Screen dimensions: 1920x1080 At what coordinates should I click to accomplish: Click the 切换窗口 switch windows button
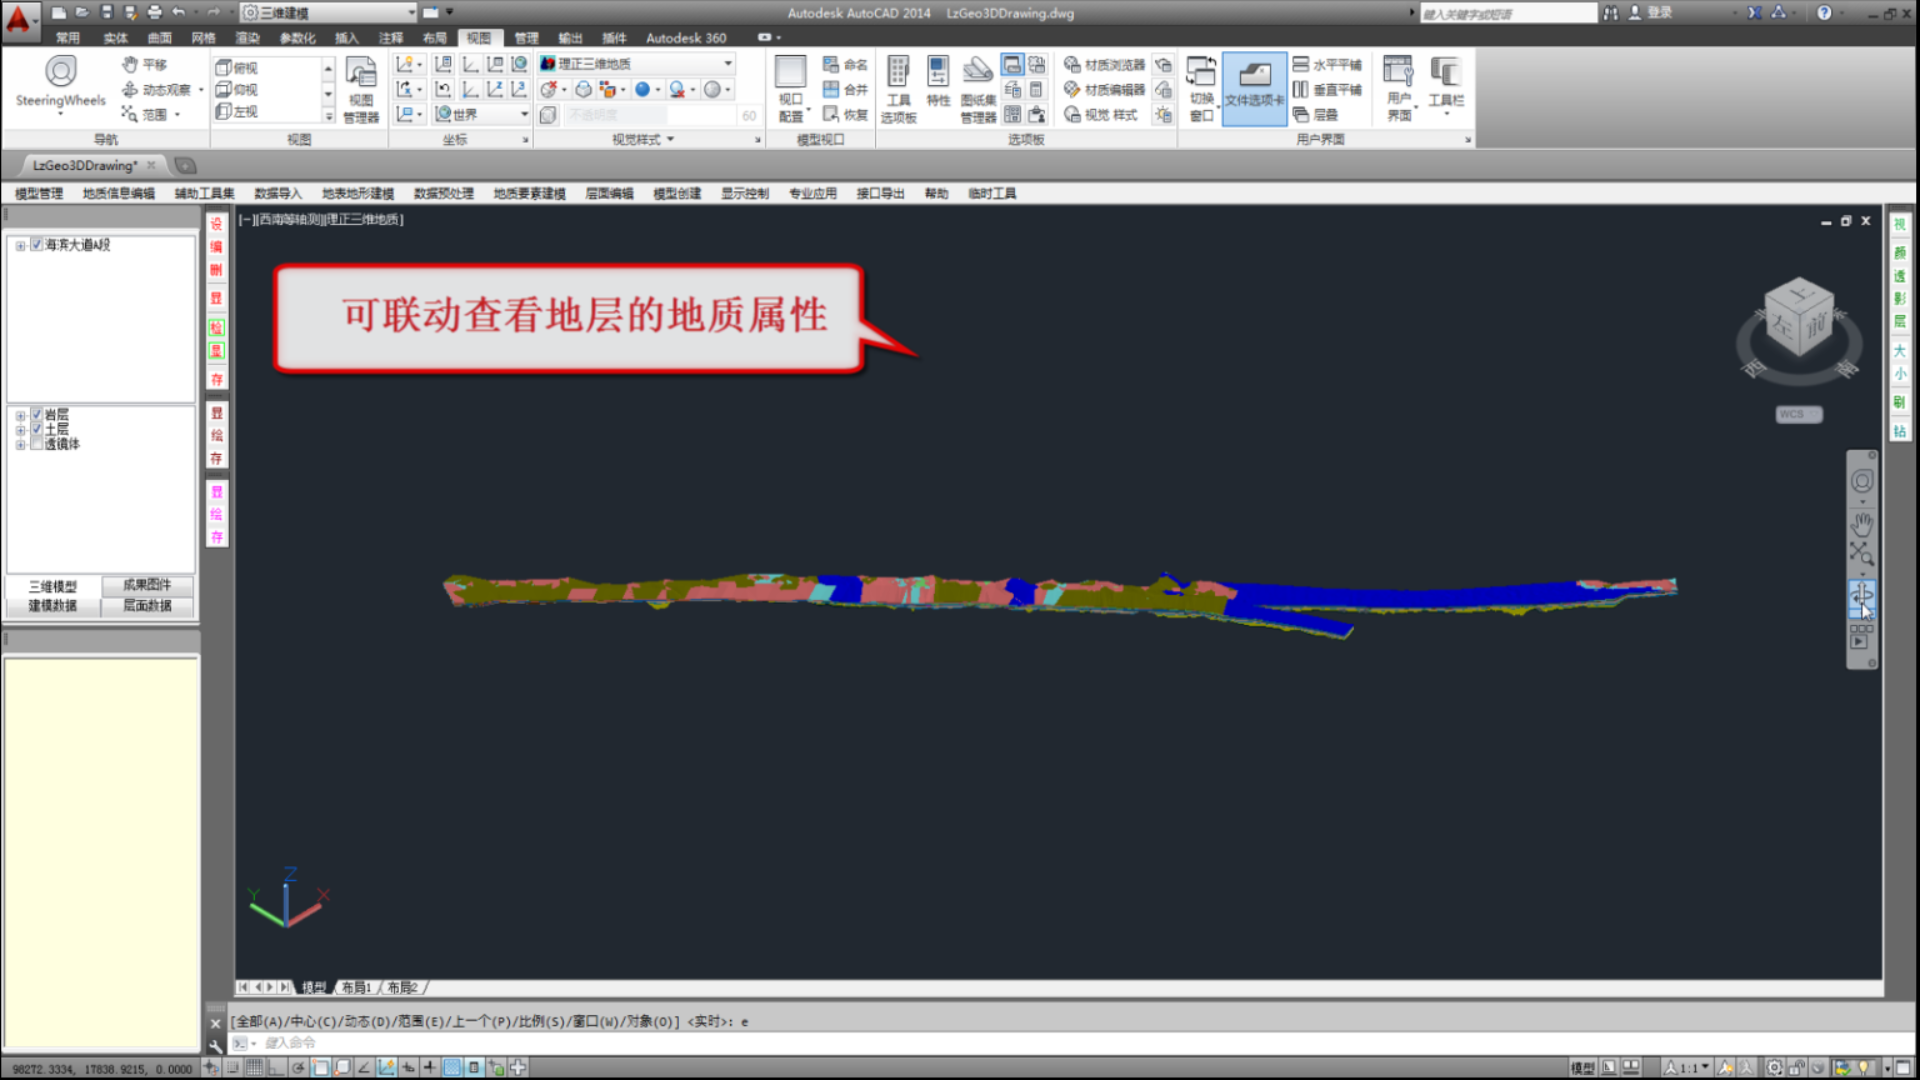click(x=1201, y=89)
